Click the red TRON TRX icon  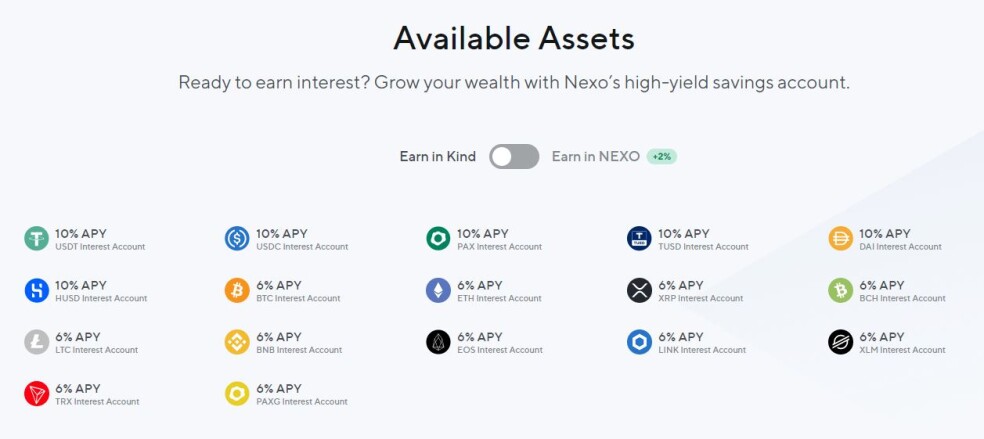coord(36,394)
